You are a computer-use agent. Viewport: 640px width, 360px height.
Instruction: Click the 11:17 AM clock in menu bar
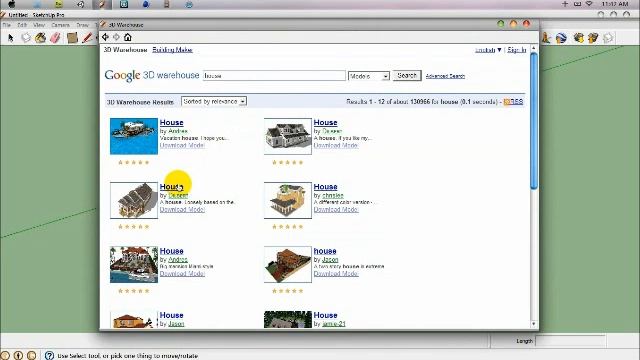[x=615, y=4]
